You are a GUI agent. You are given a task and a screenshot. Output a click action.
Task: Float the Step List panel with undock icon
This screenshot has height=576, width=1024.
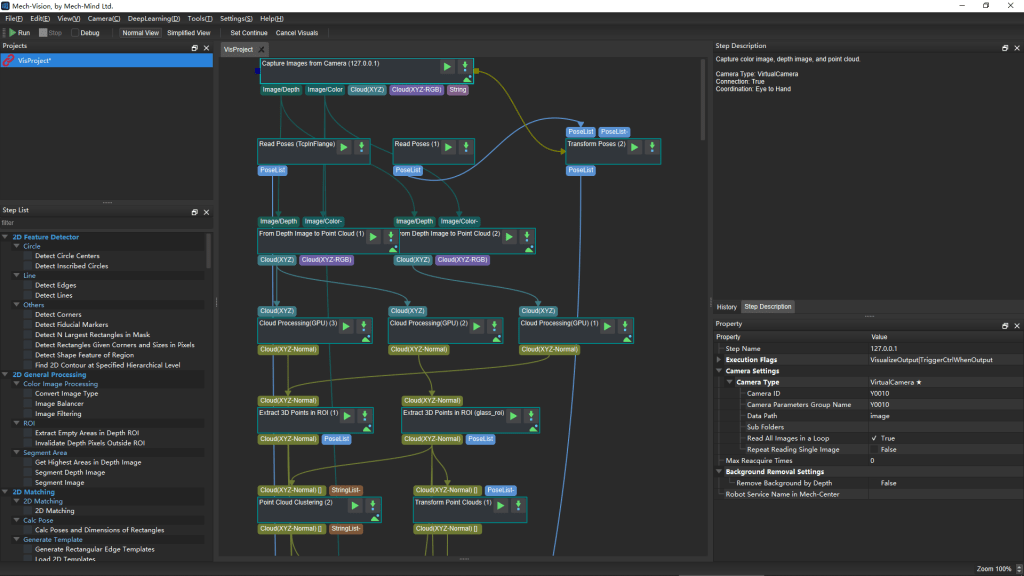pos(195,212)
